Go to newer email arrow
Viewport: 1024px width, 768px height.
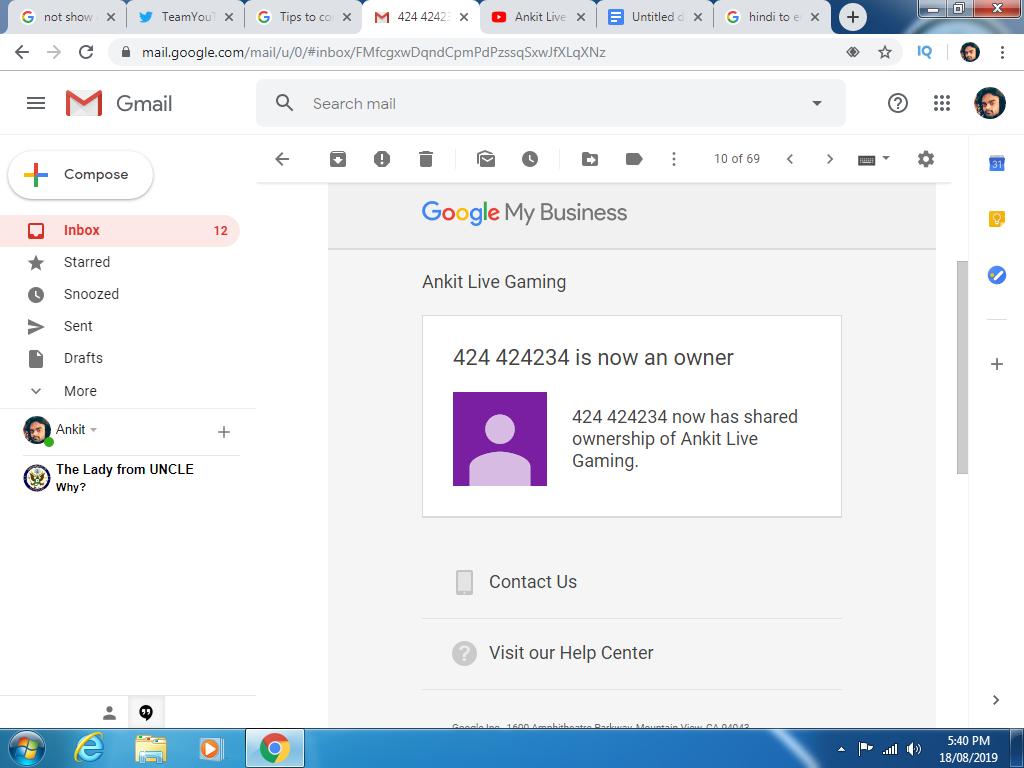[x=790, y=159]
